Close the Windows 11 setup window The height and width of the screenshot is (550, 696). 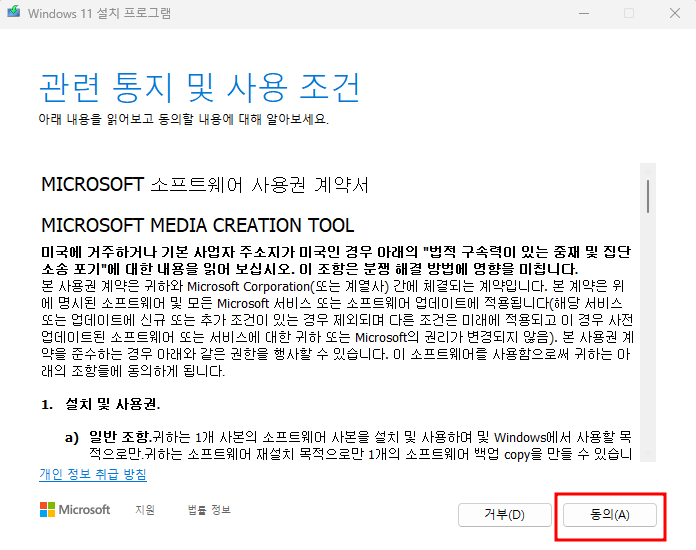pos(675,13)
